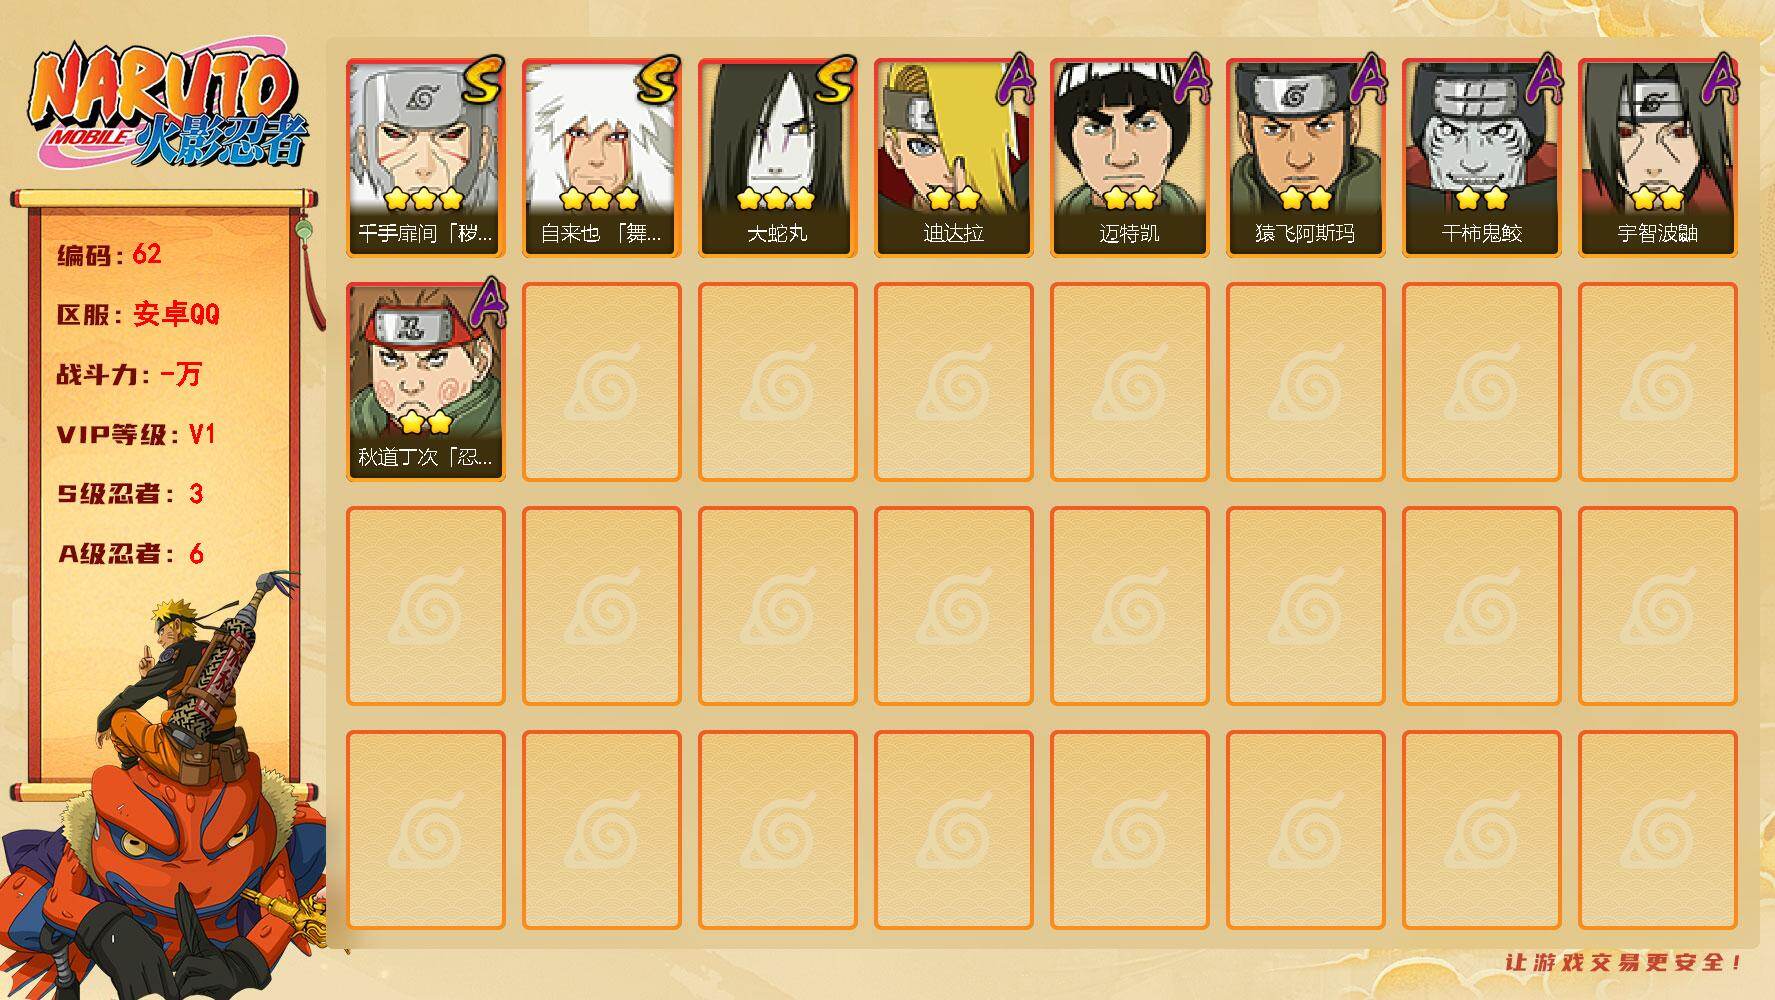Image resolution: width=1775 pixels, height=1000 pixels.
Task: Click the S rank badge on 大蛇丸
Action: pyautogui.click(x=834, y=80)
